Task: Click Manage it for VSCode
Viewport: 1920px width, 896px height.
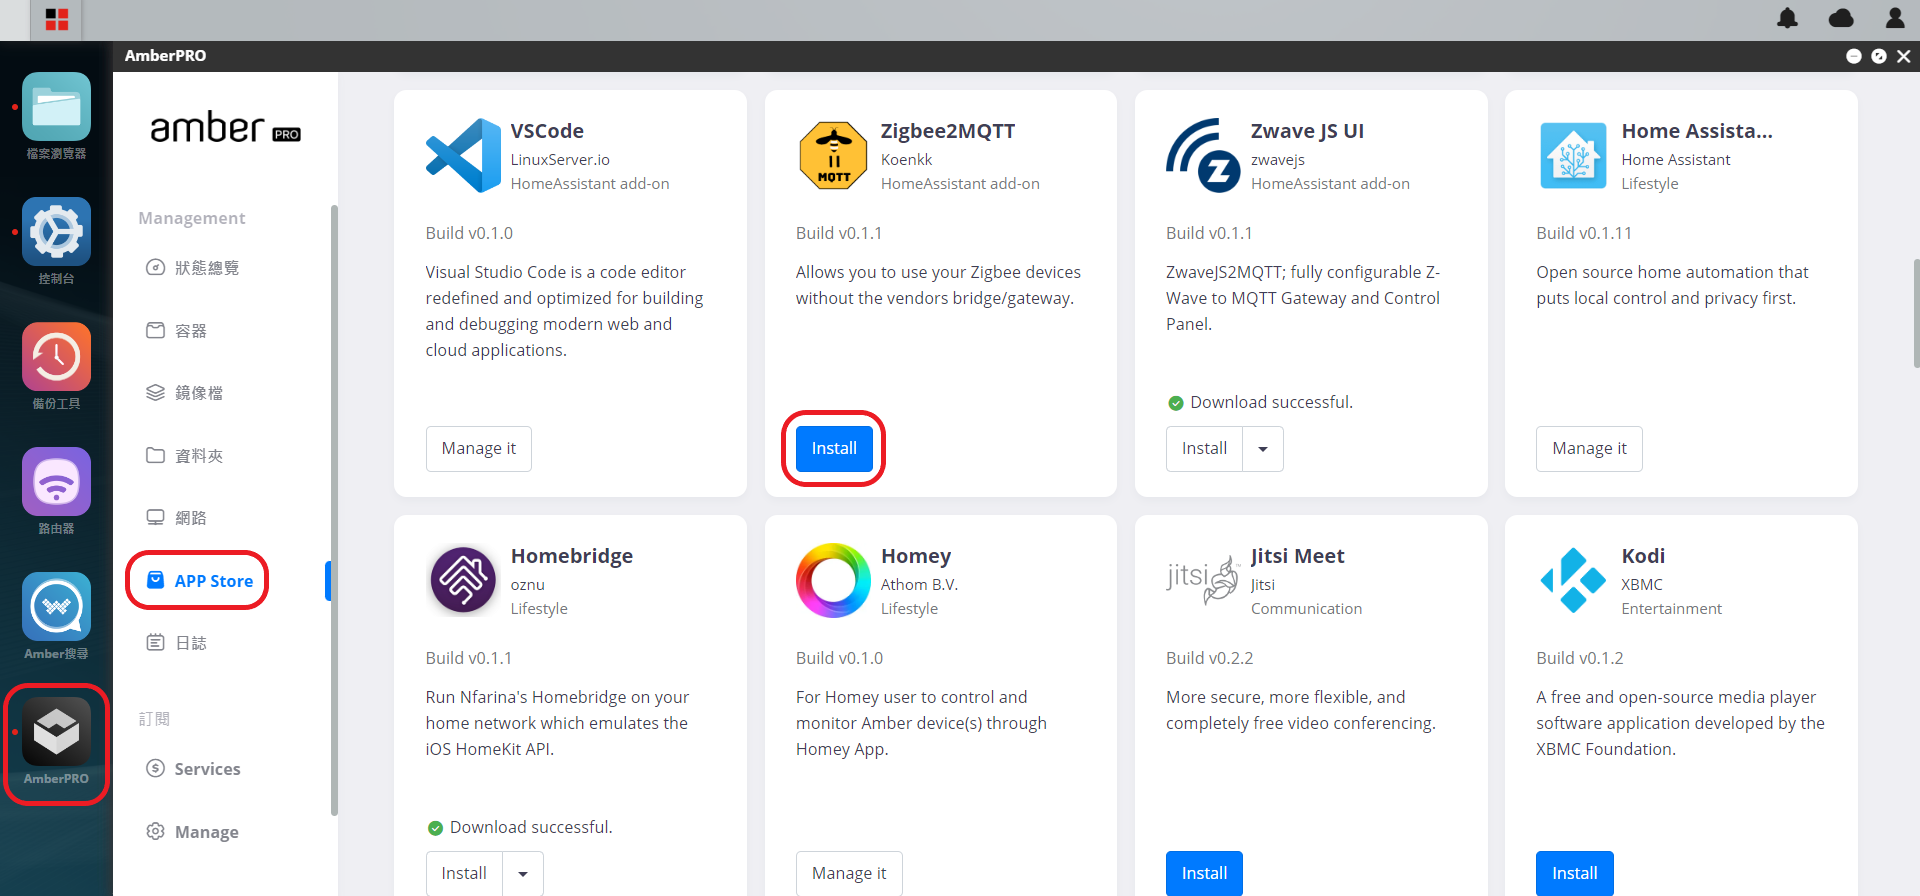Action: [x=479, y=449]
